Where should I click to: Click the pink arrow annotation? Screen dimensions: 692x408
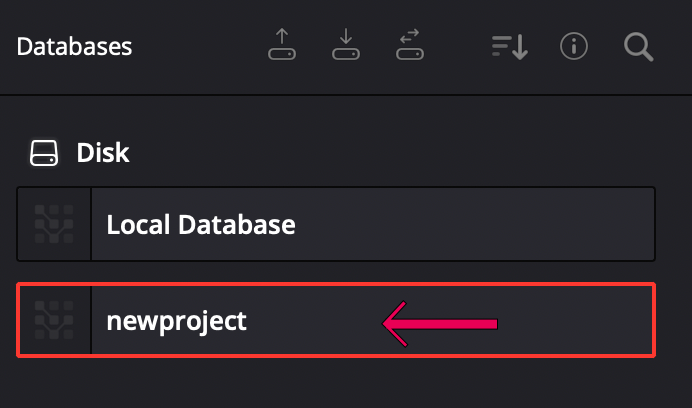440,324
